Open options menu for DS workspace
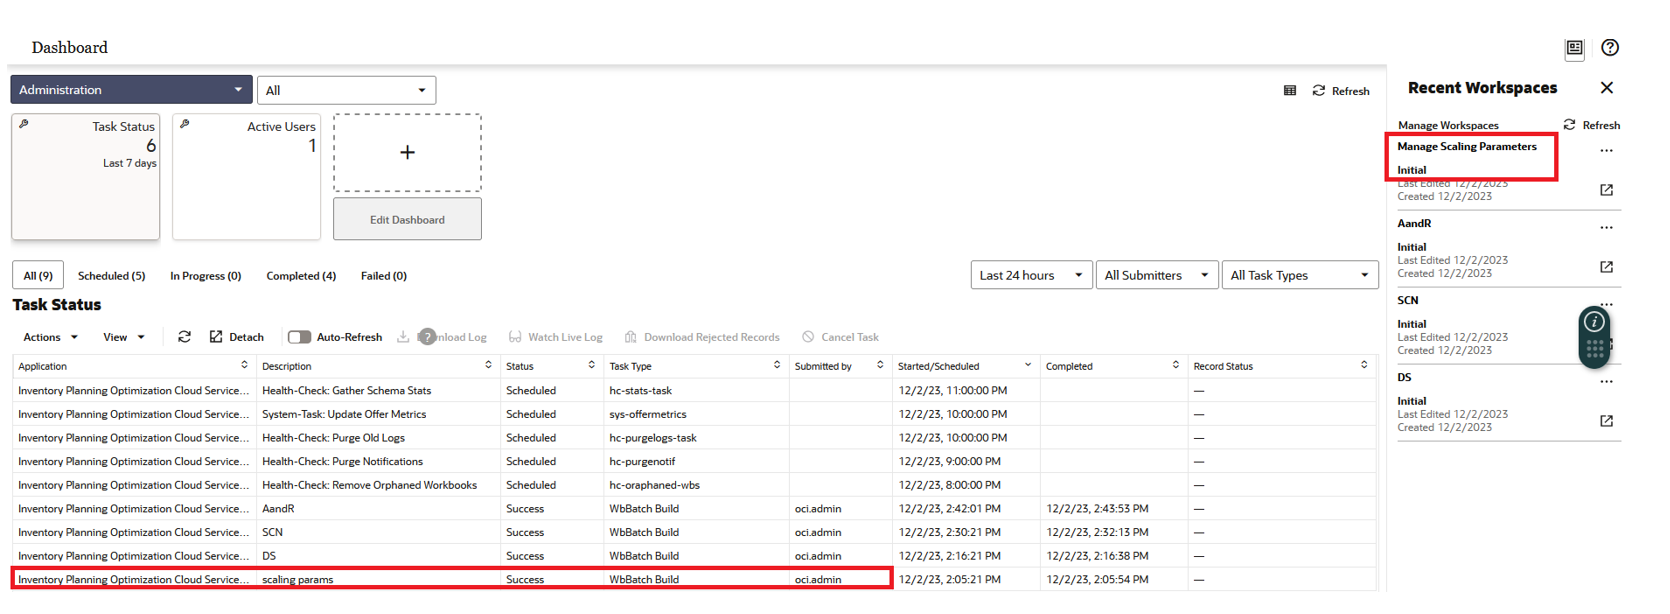1670x614 pixels. 1606,382
